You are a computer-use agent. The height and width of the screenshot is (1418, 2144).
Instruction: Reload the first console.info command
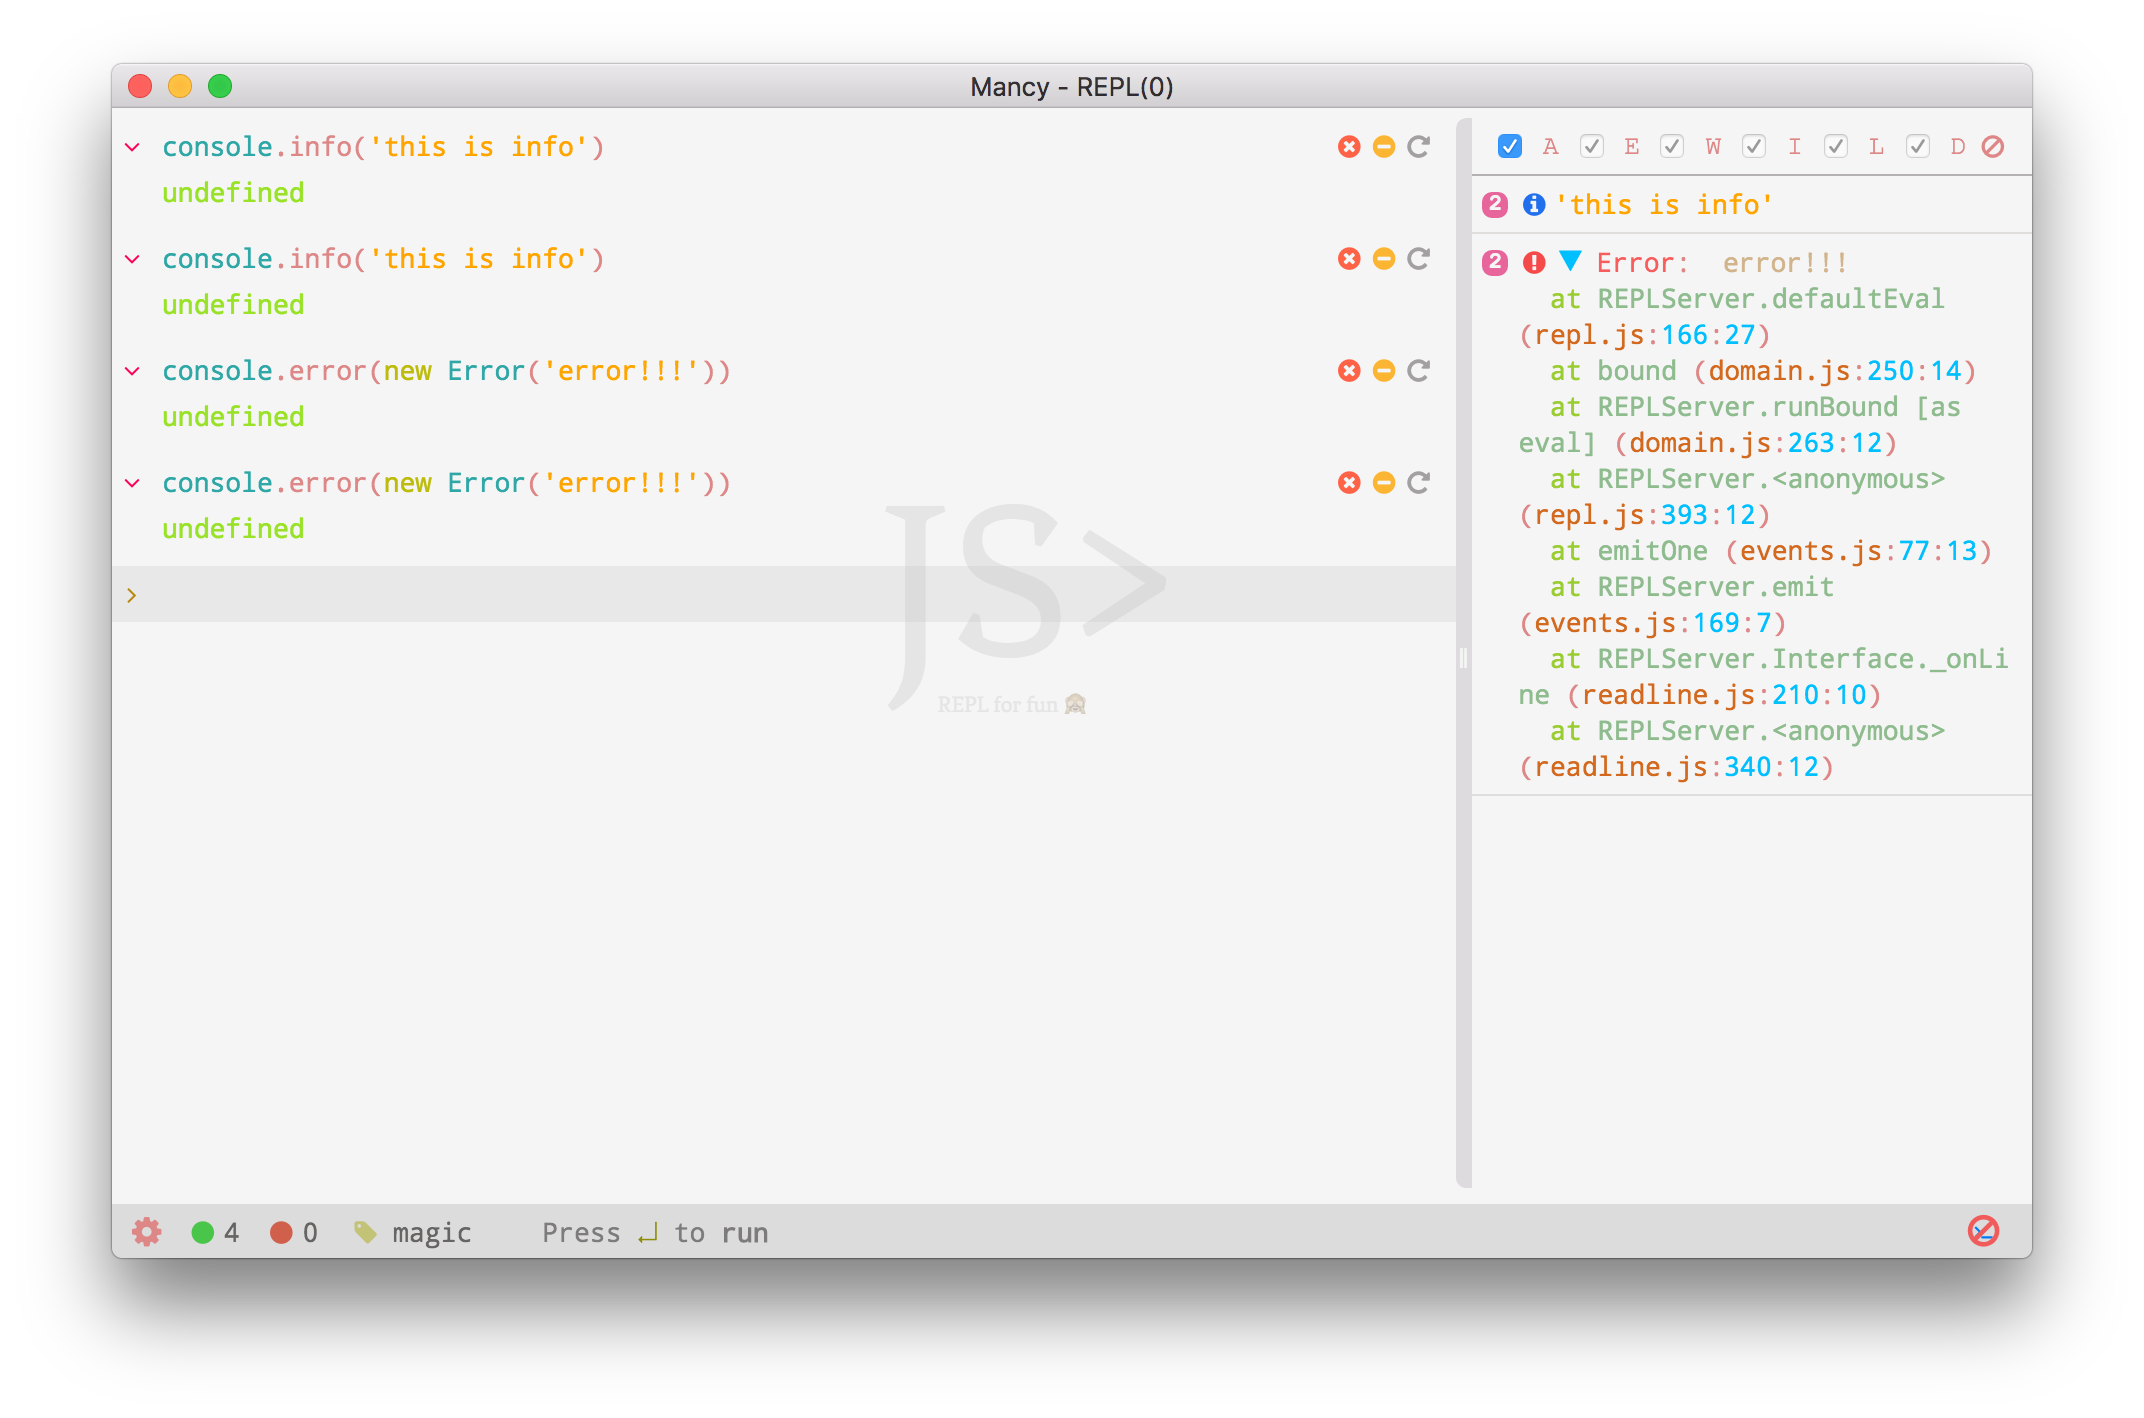[1418, 147]
